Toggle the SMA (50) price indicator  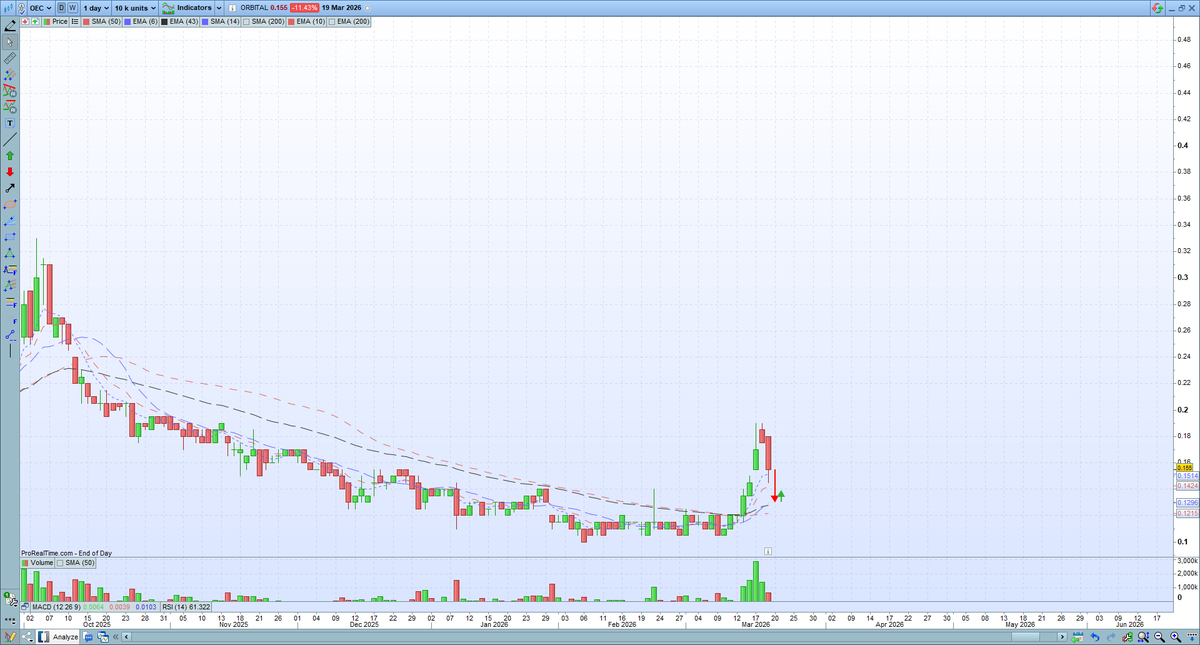pyautogui.click(x=102, y=22)
